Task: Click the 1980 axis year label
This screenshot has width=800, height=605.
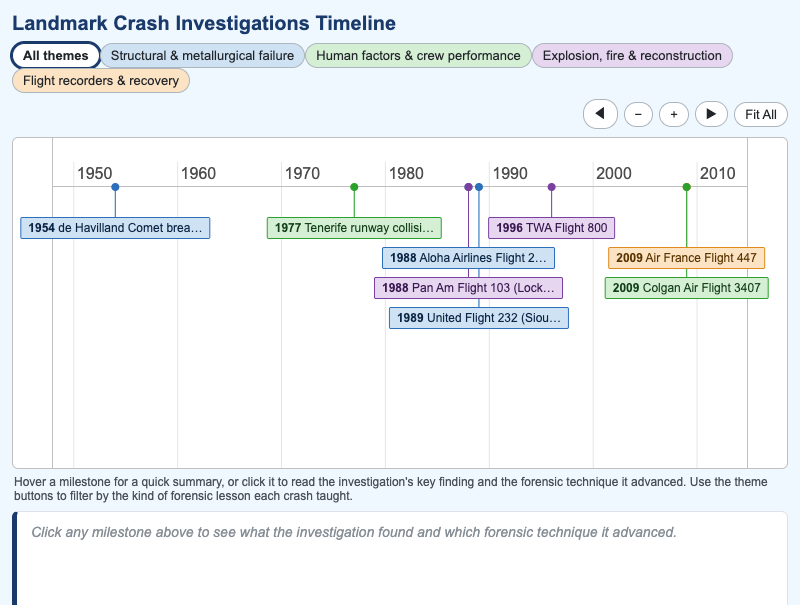Action: click(x=406, y=173)
